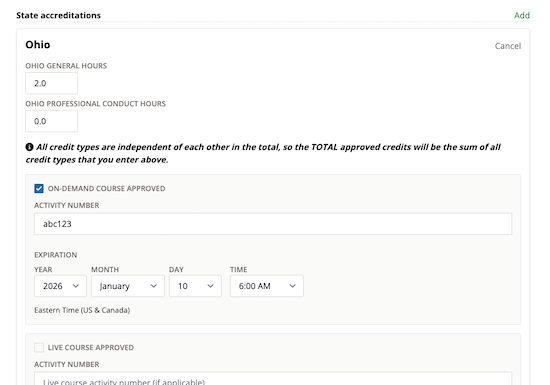Click the live course activity number field

[273, 379]
